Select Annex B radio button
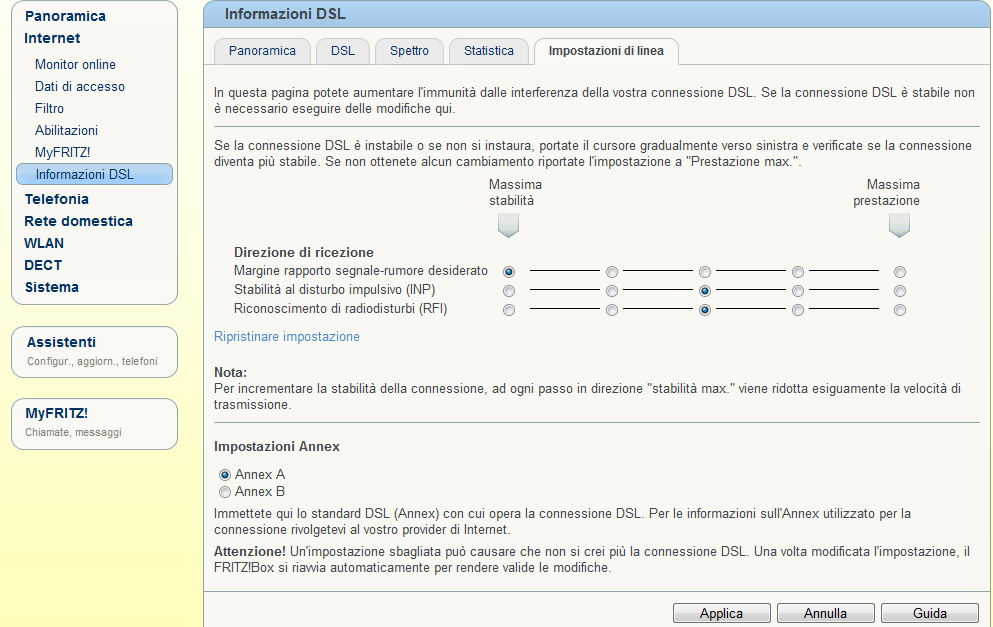The image size is (993, 627). (225, 492)
